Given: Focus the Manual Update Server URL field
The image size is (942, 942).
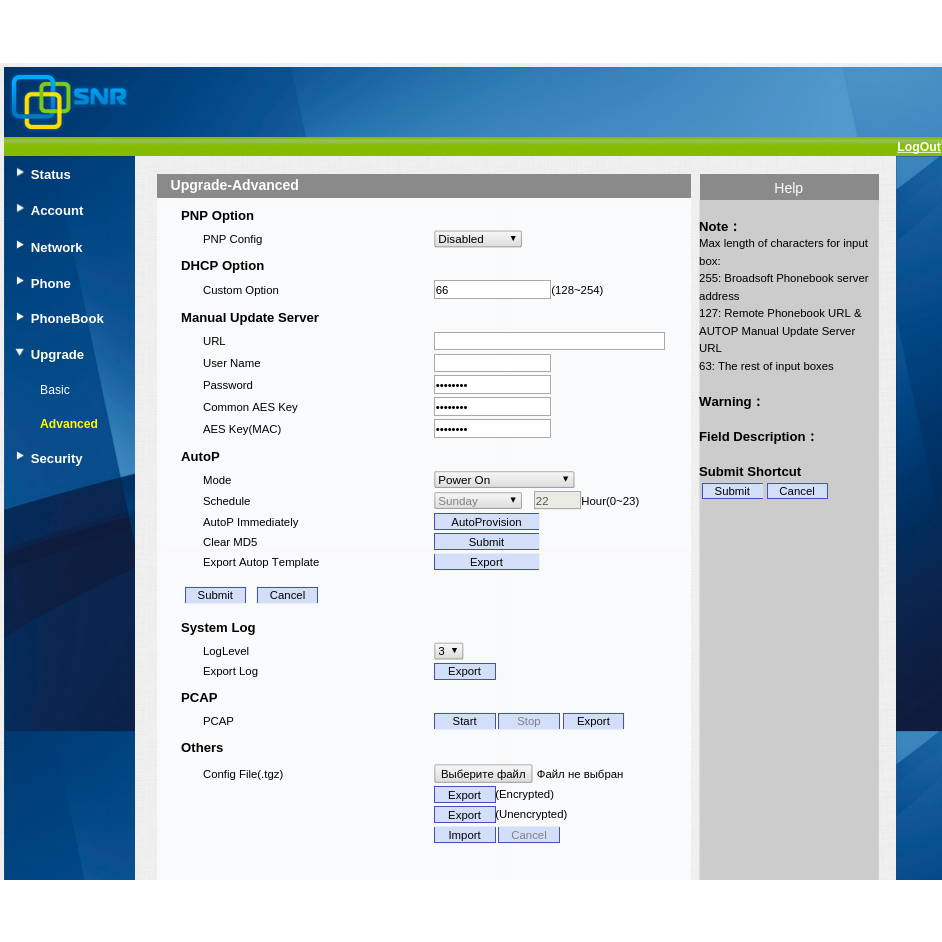Looking at the screenshot, I should click(x=549, y=341).
